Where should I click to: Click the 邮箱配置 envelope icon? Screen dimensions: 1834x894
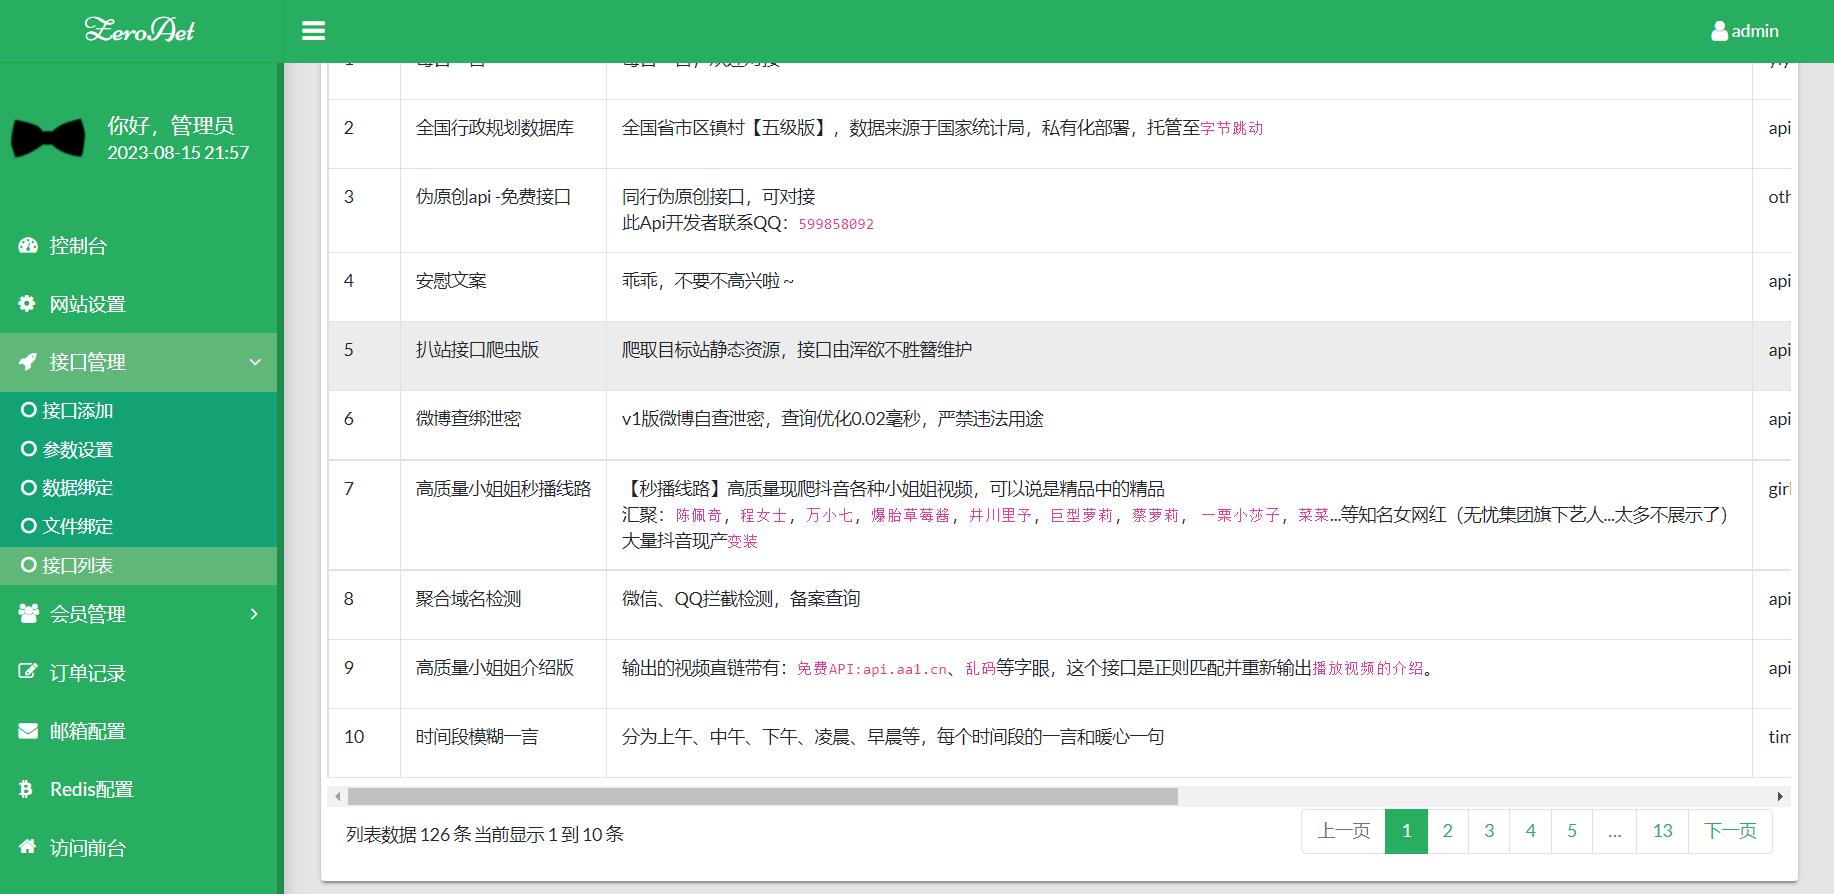(28, 731)
